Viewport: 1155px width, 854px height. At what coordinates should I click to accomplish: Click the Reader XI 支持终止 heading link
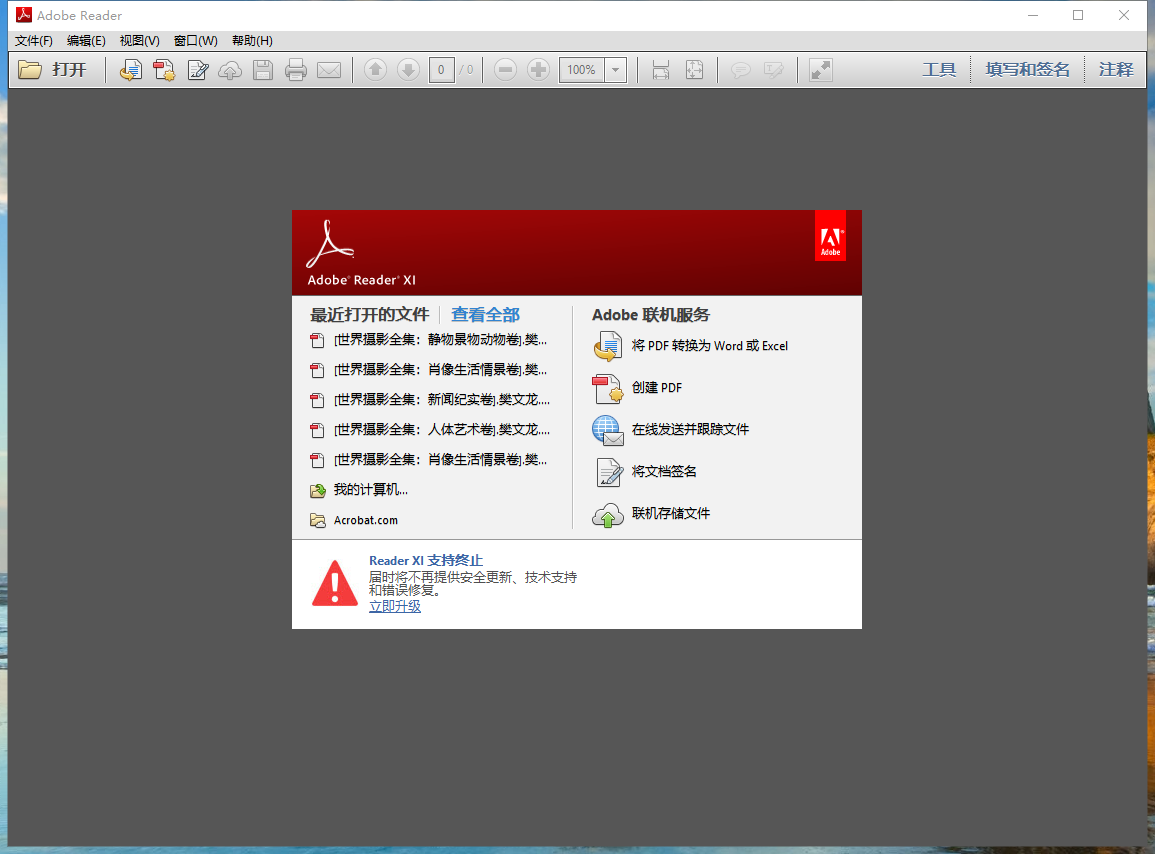point(426,561)
